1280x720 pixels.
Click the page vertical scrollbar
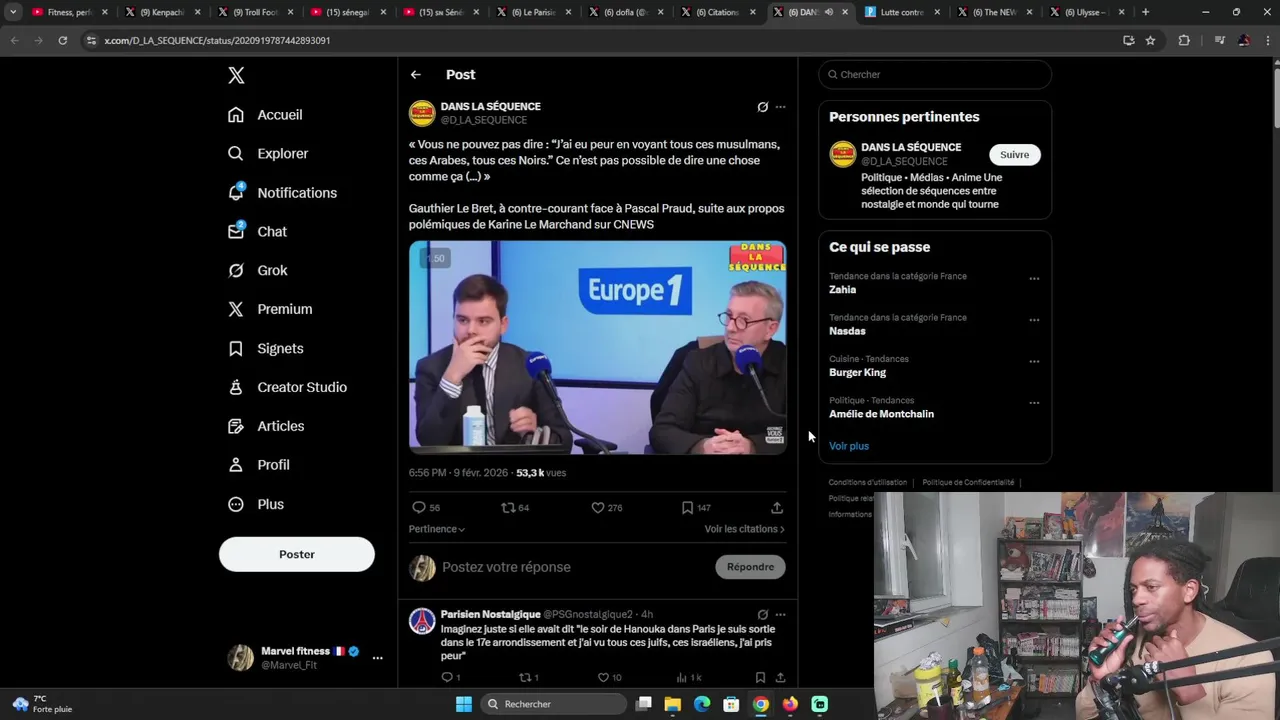pyautogui.click(x=1275, y=100)
